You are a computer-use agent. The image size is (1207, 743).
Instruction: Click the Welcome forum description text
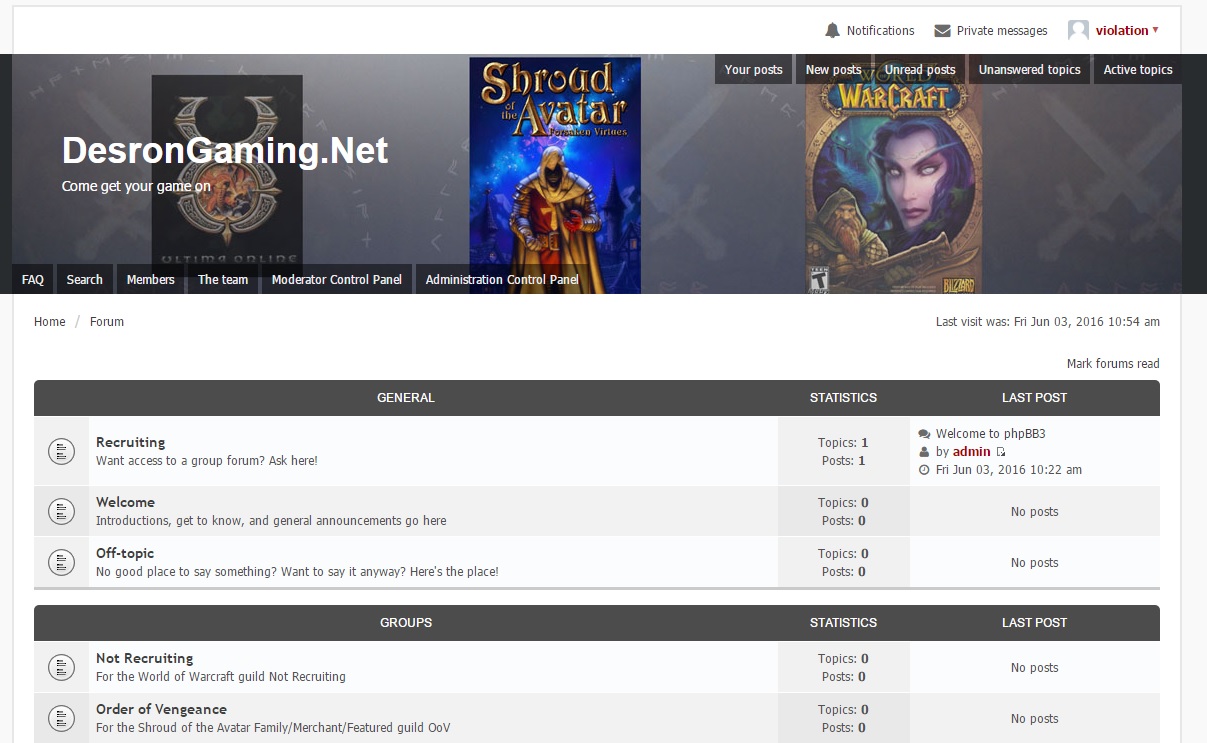click(271, 521)
